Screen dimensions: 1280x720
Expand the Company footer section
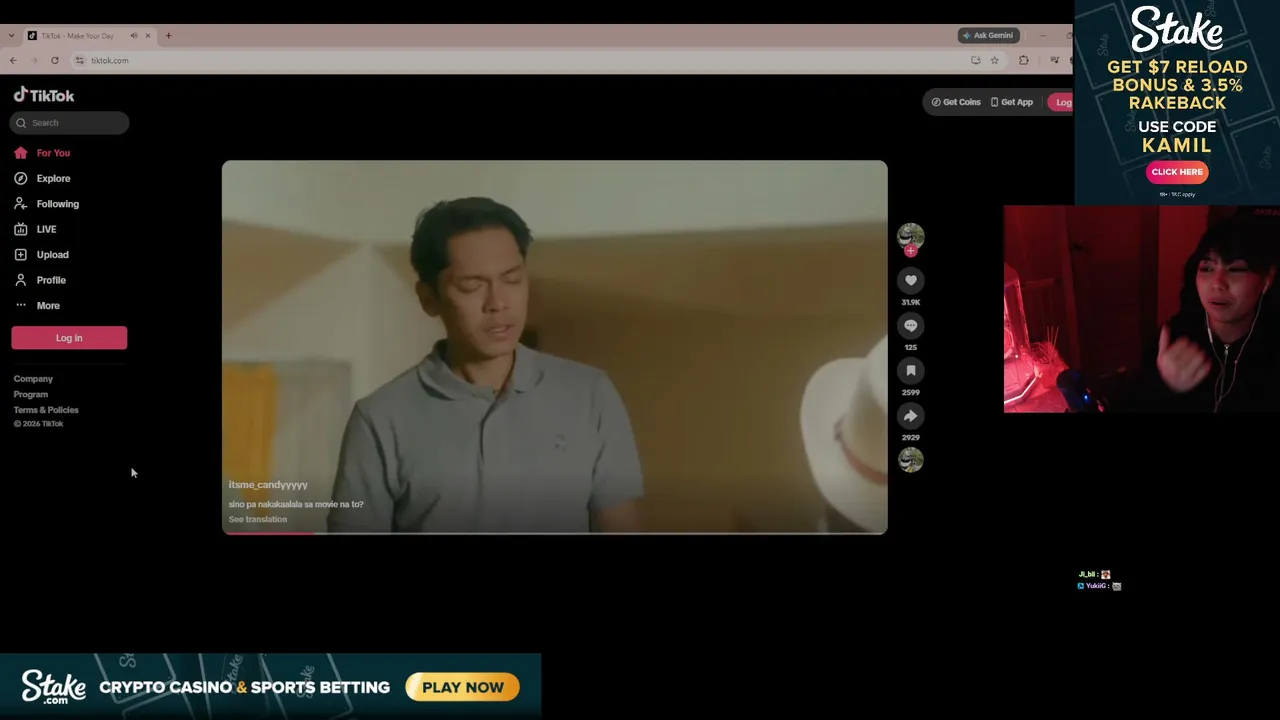[x=33, y=379]
